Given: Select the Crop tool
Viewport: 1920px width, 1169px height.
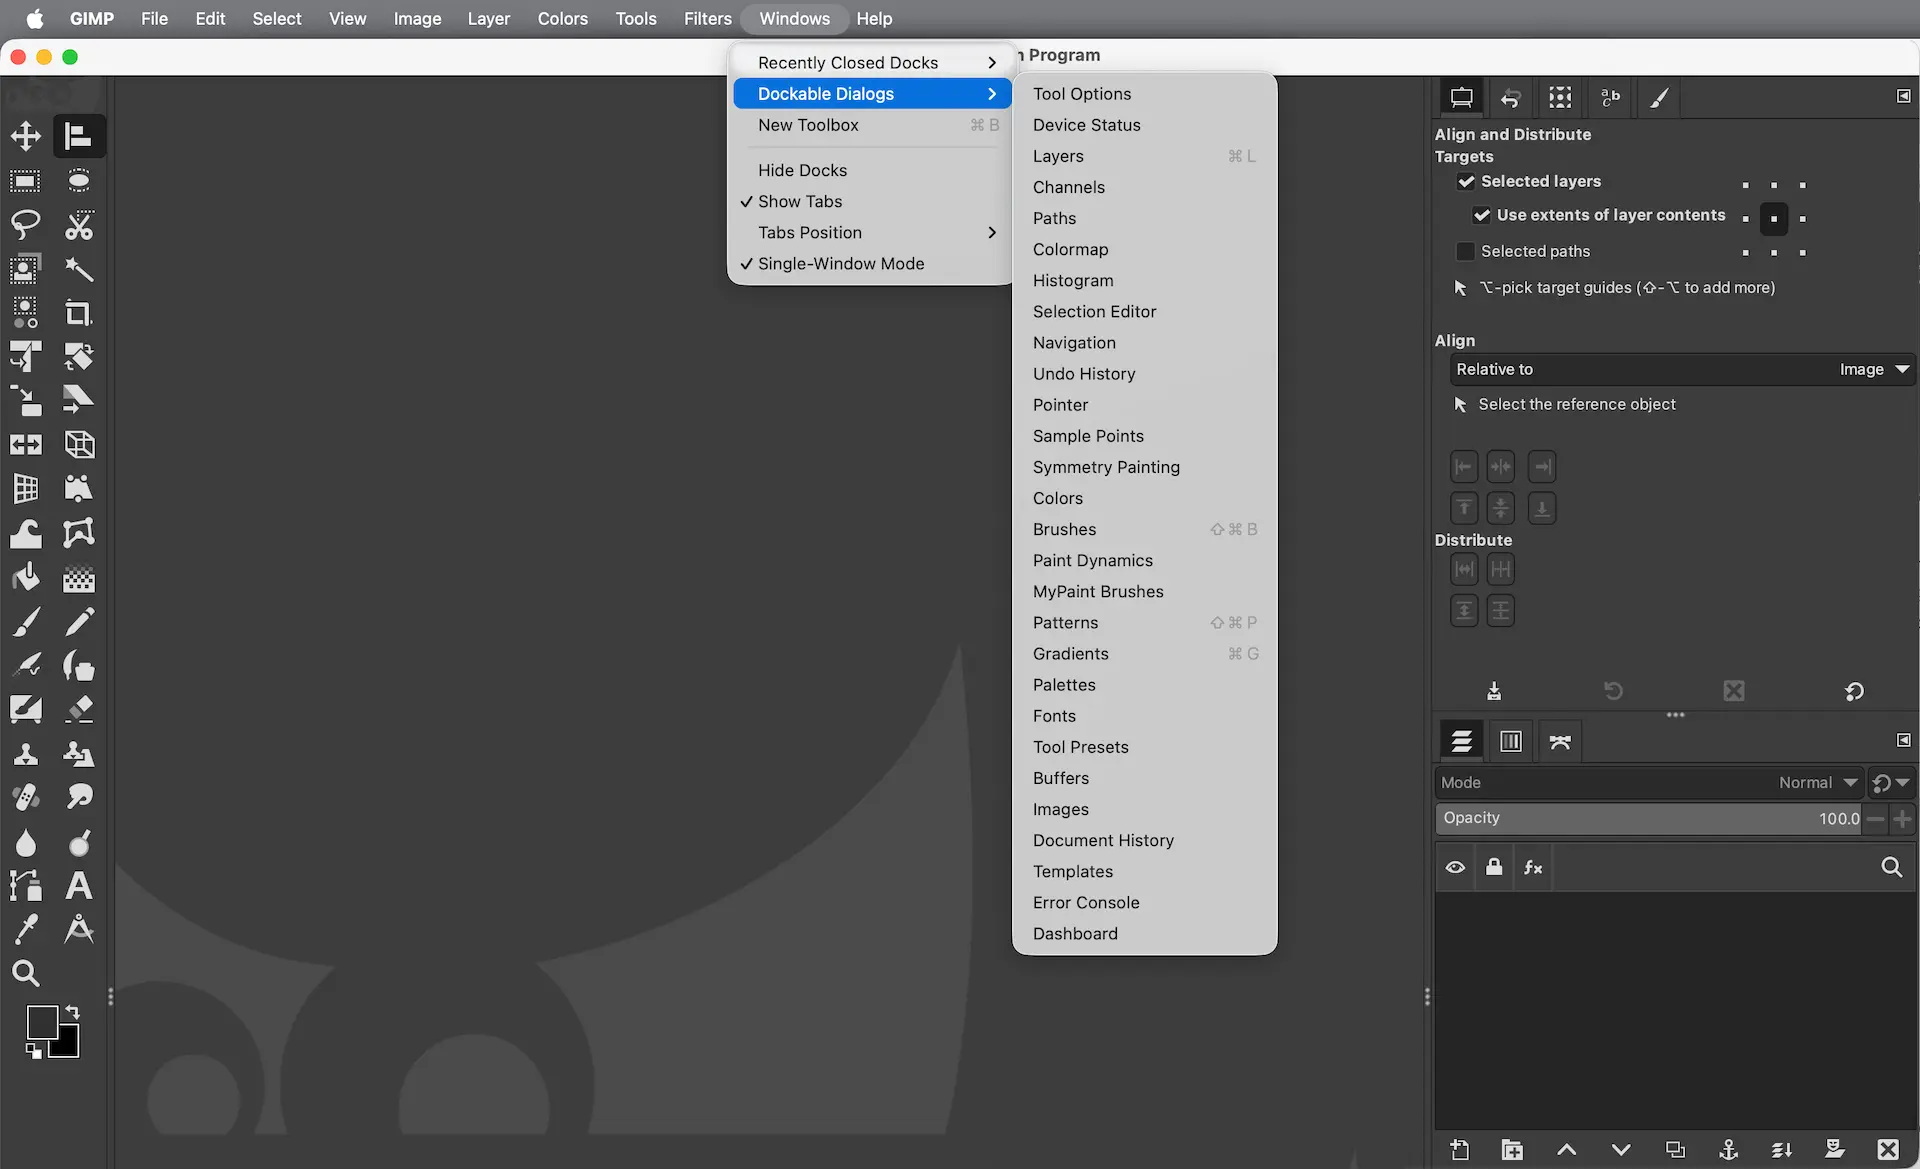Looking at the screenshot, I should pos(79,313).
